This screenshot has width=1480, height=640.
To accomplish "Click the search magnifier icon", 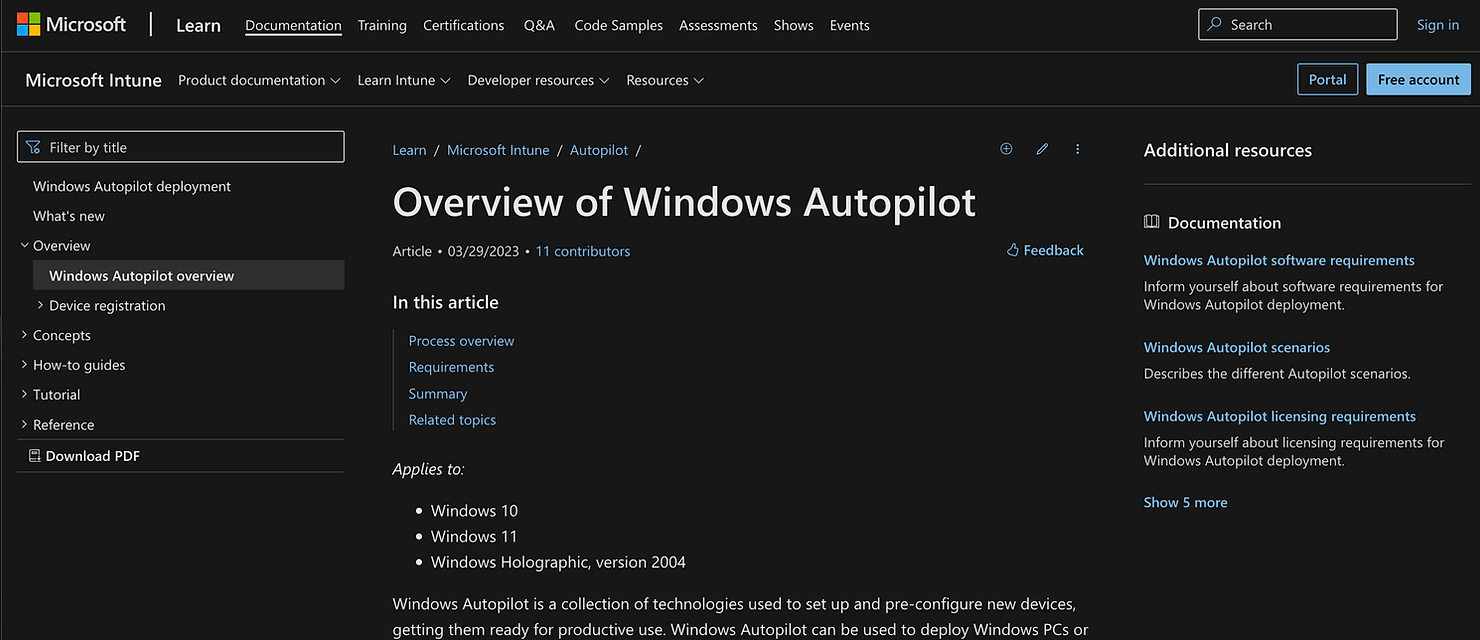I will [x=1214, y=25].
